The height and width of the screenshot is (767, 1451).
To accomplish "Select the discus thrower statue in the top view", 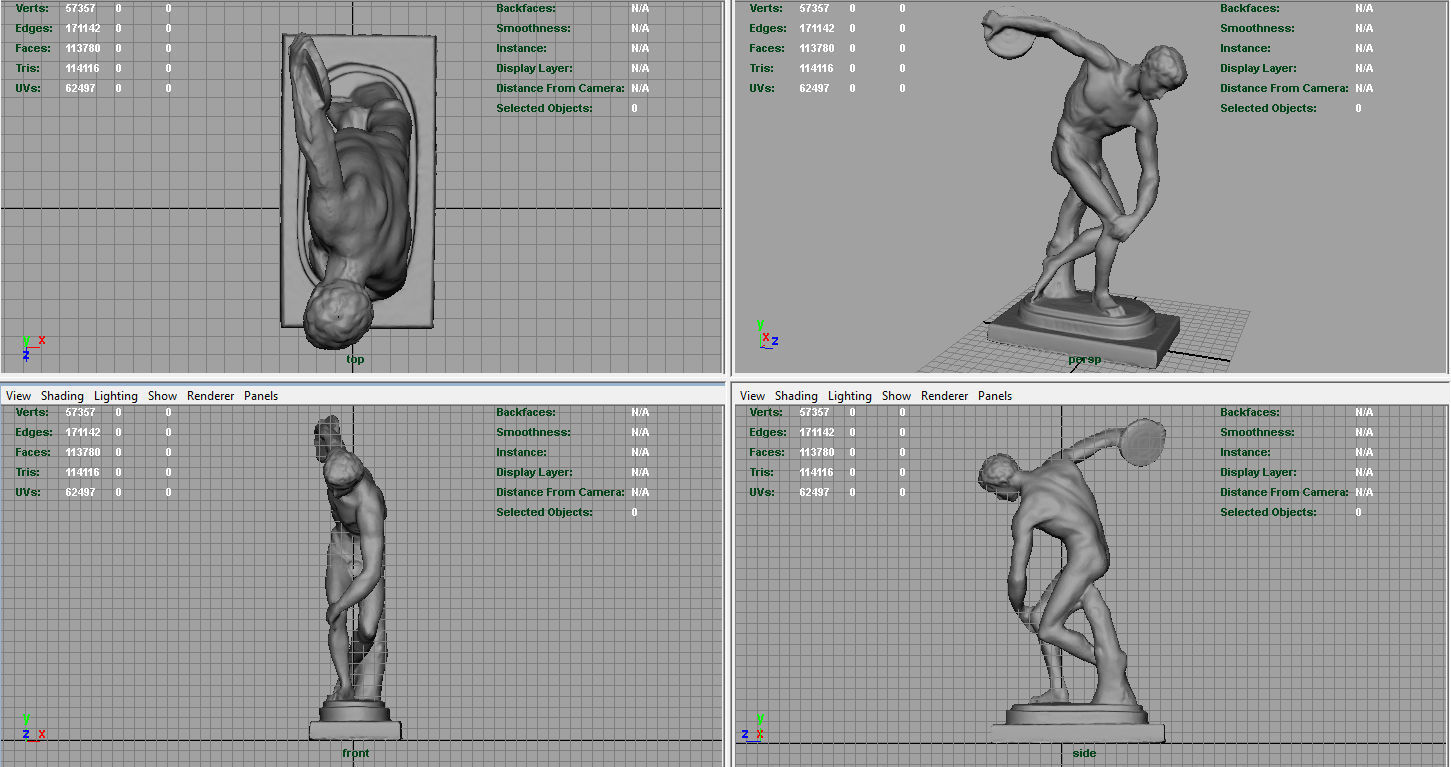I will pyautogui.click(x=358, y=190).
